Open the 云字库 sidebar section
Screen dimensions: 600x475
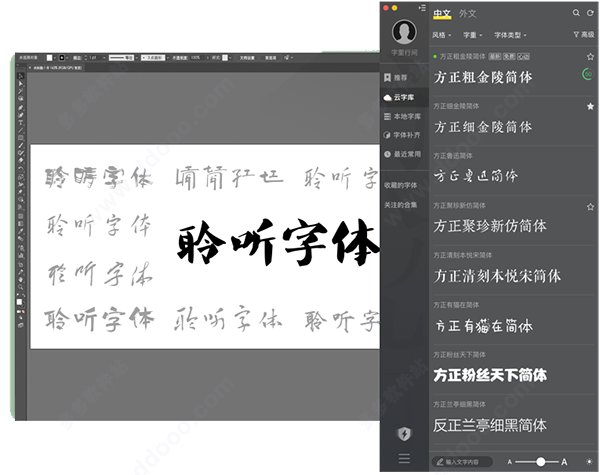[x=404, y=97]
